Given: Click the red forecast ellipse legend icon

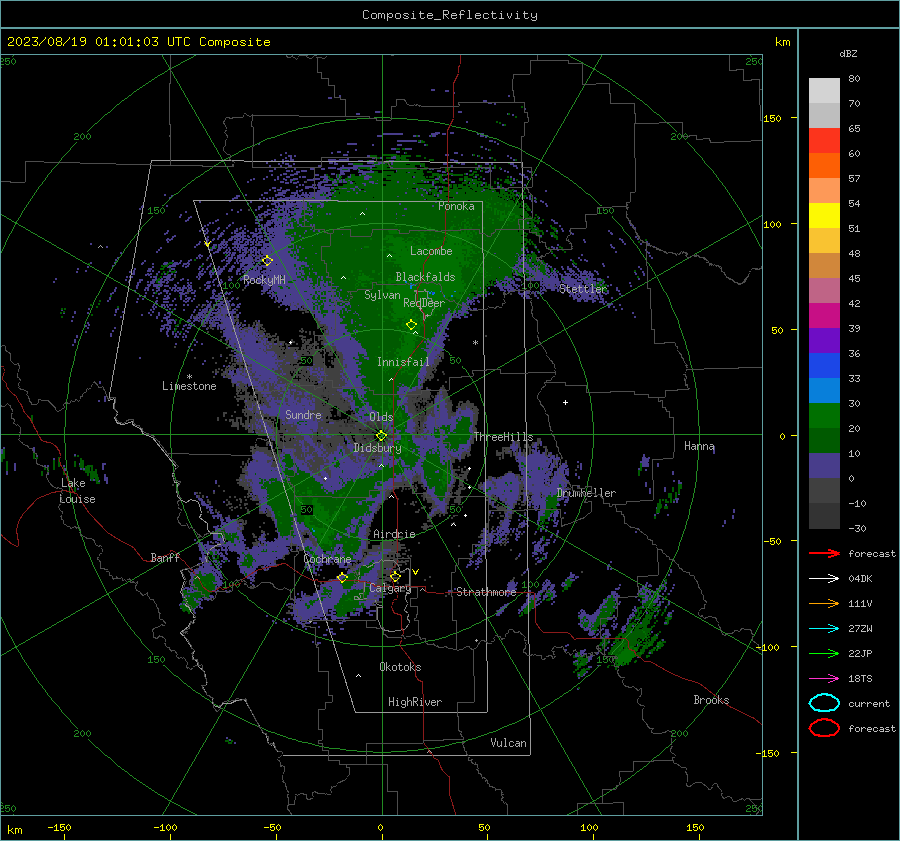Looking at the screenshot, I should [824, 728].
